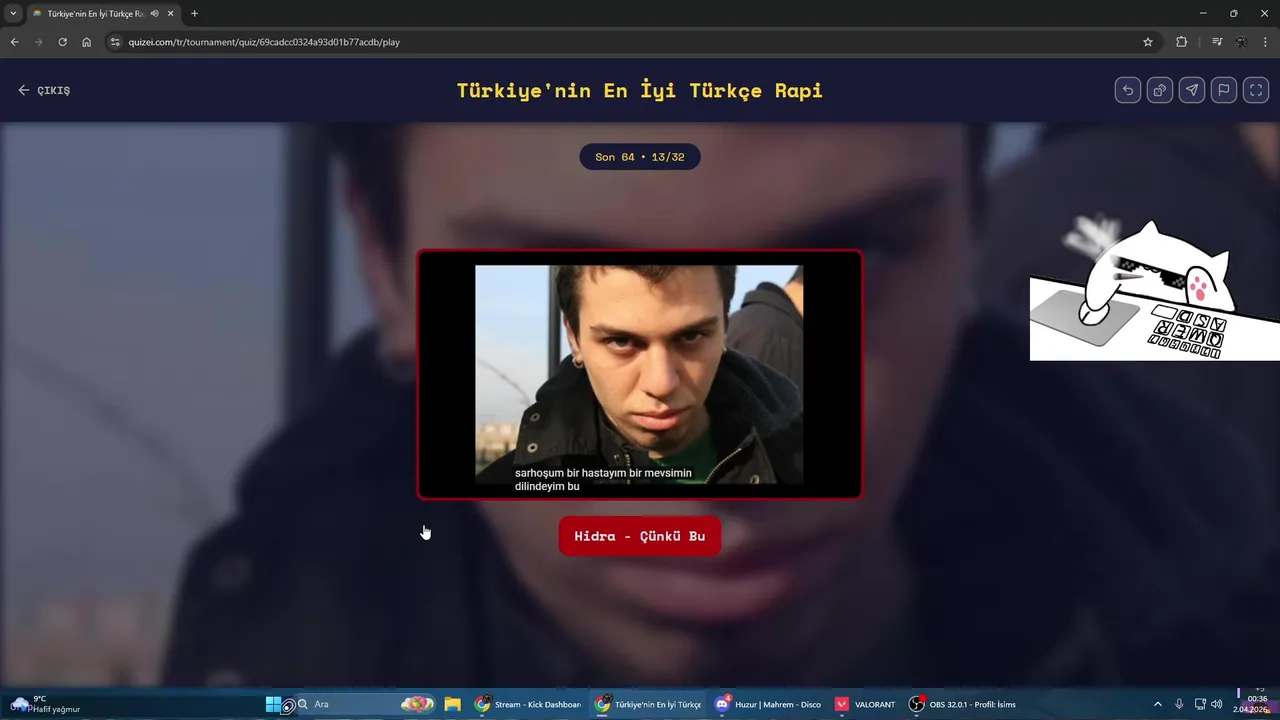Click the network icon in system tray
This screenshot has width=1280, height=720.
pos(1200,704)
